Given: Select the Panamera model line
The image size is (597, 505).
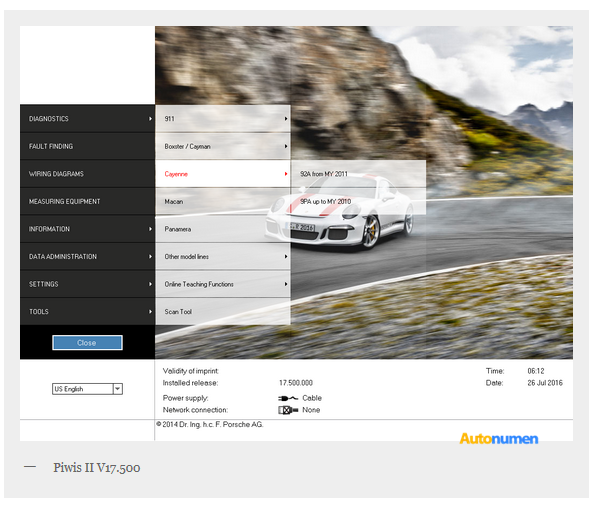Looking at the screenshot, I should 223,229.
